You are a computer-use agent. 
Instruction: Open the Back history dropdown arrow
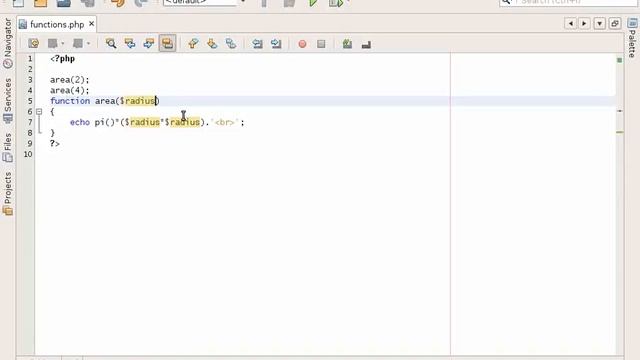click(x=62, y=44)
